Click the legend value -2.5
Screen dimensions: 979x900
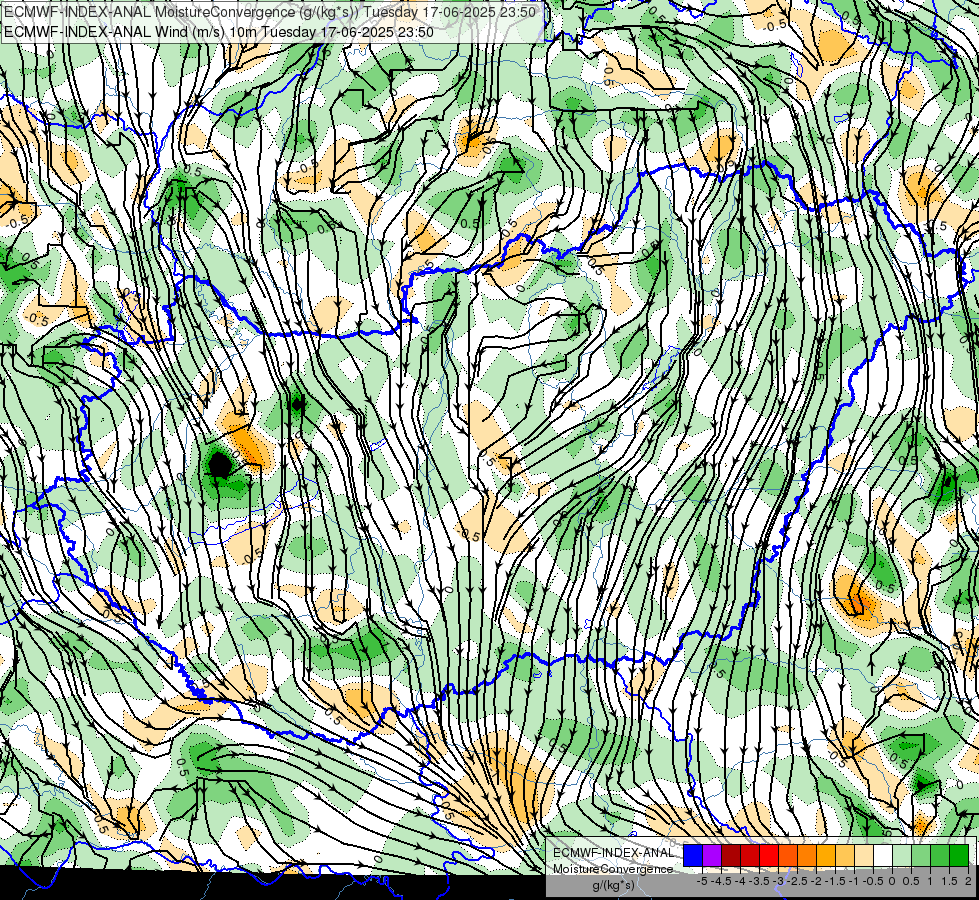coord(797,881)
